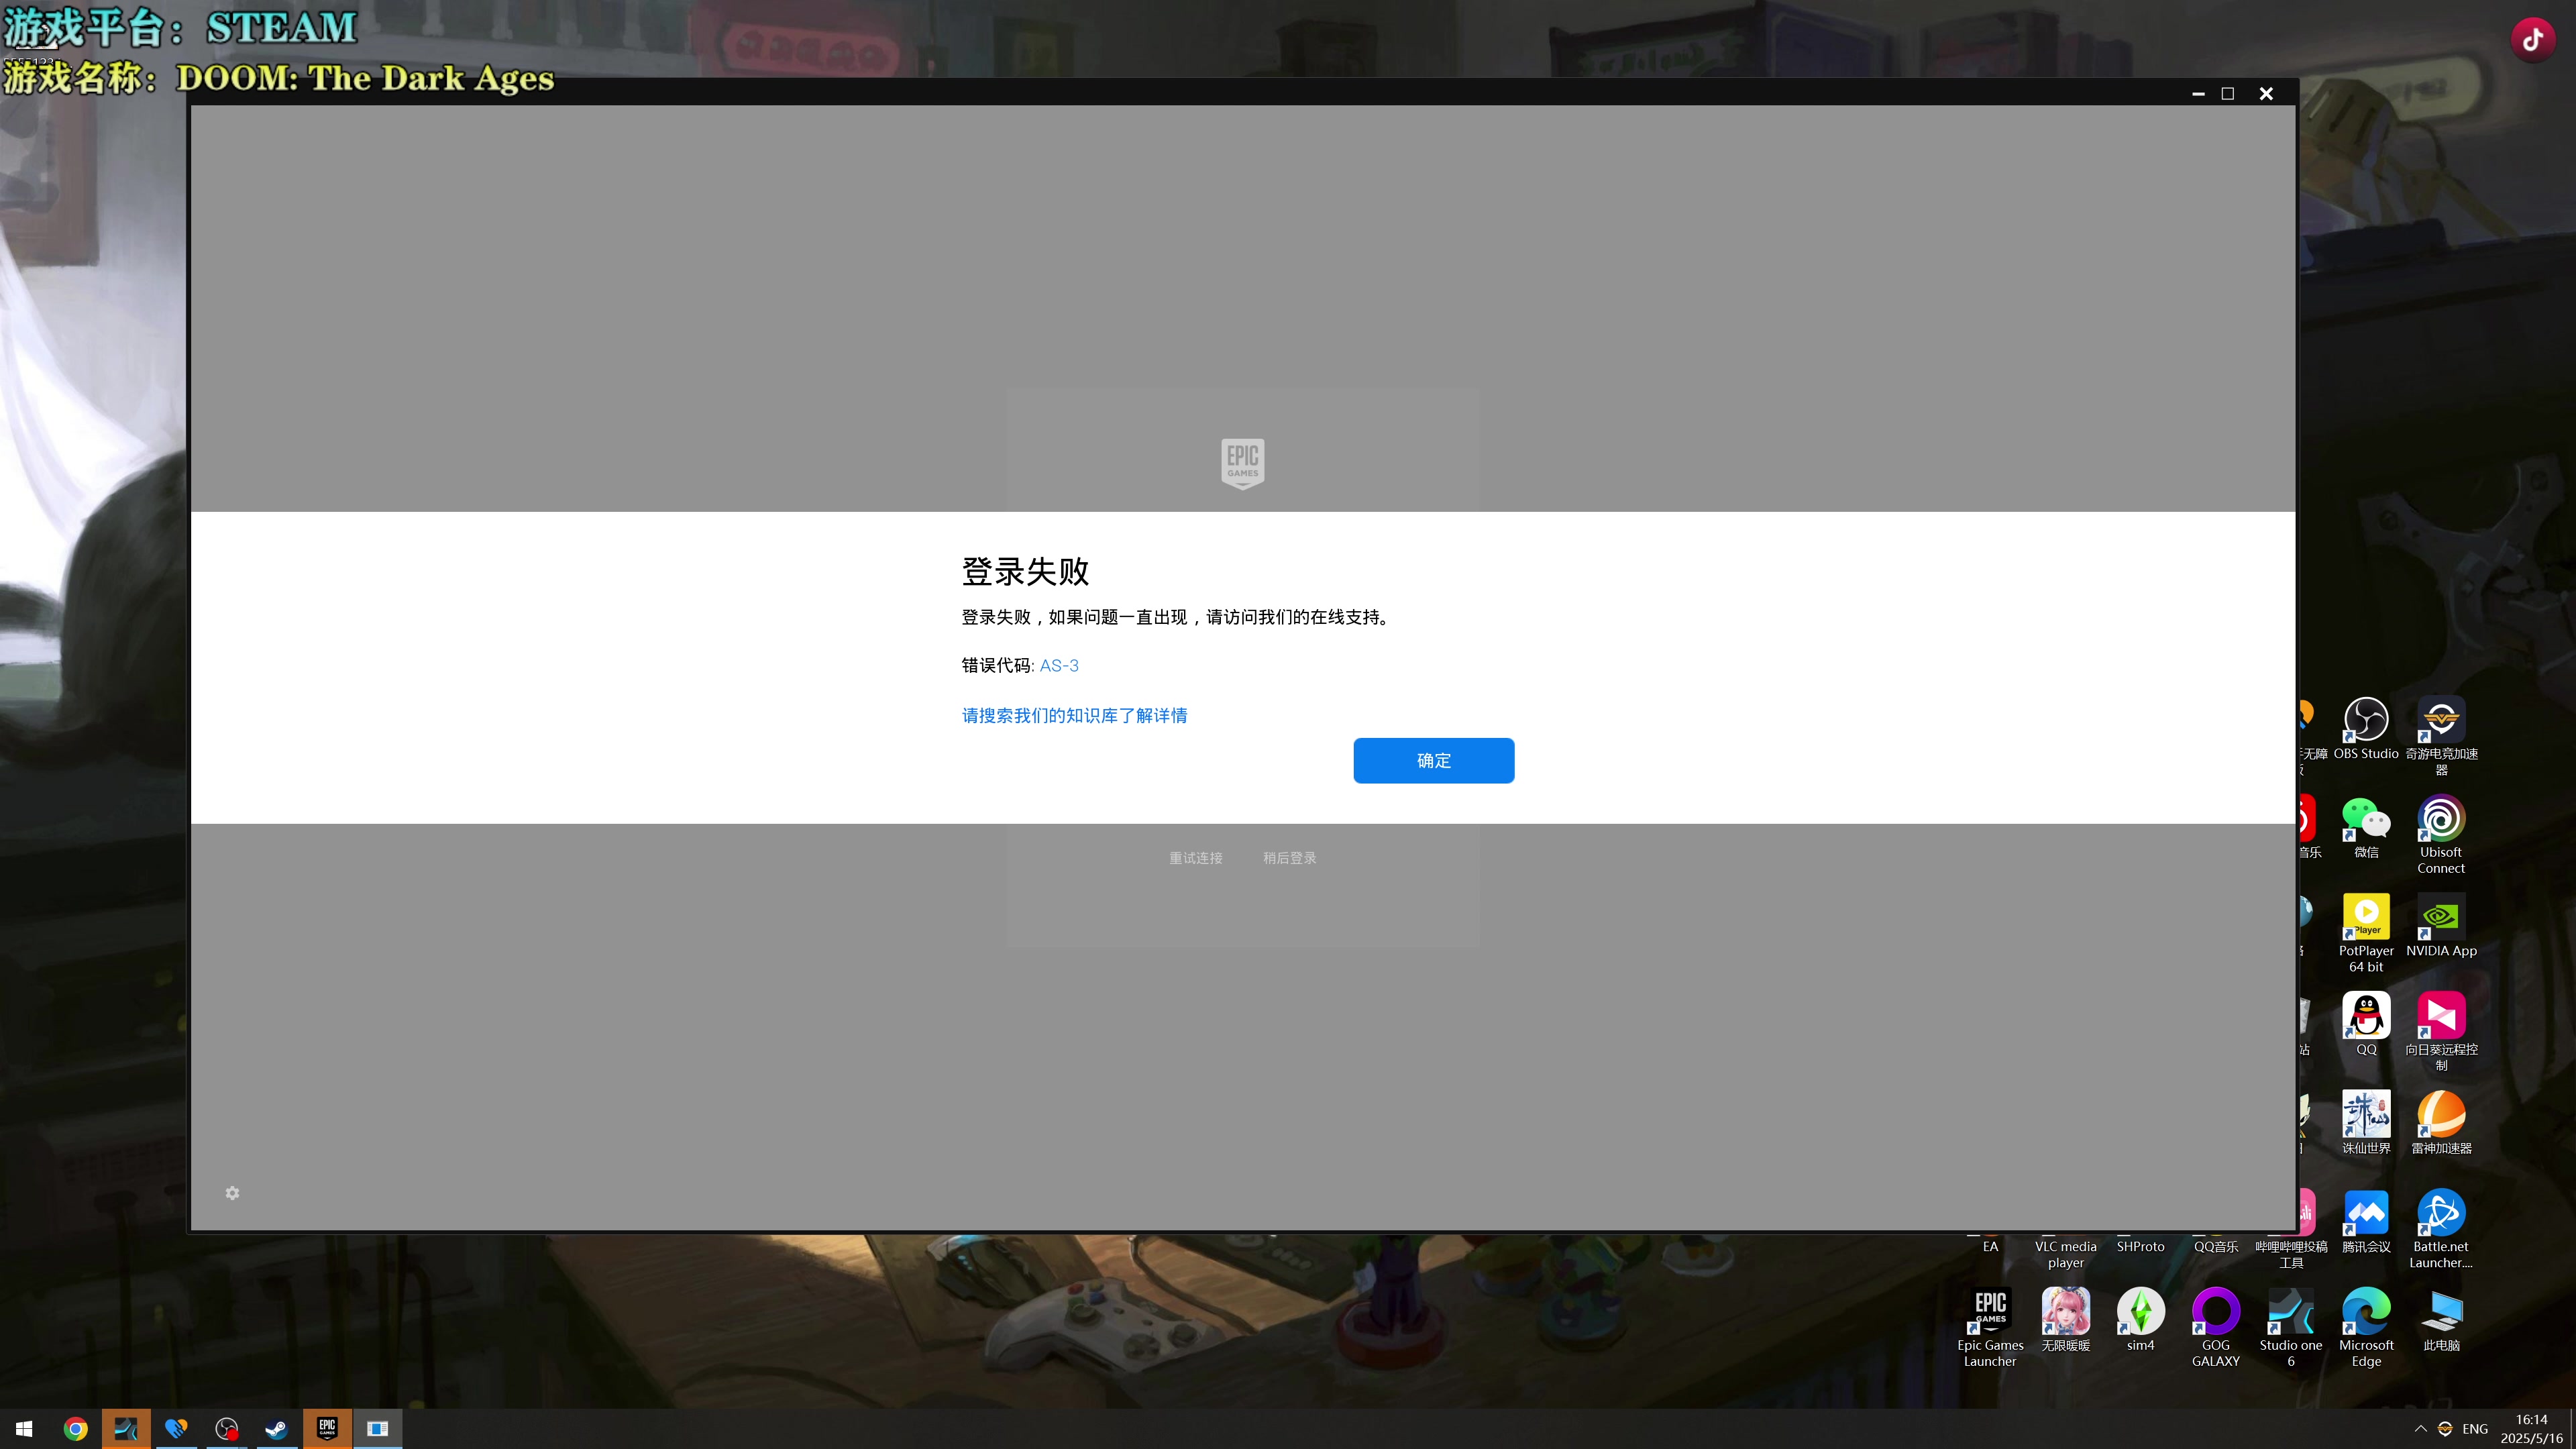2576x1449 pixels.
Task: Open the QQ penguin desktop icon
Action: click(x=2366, y=1024)
